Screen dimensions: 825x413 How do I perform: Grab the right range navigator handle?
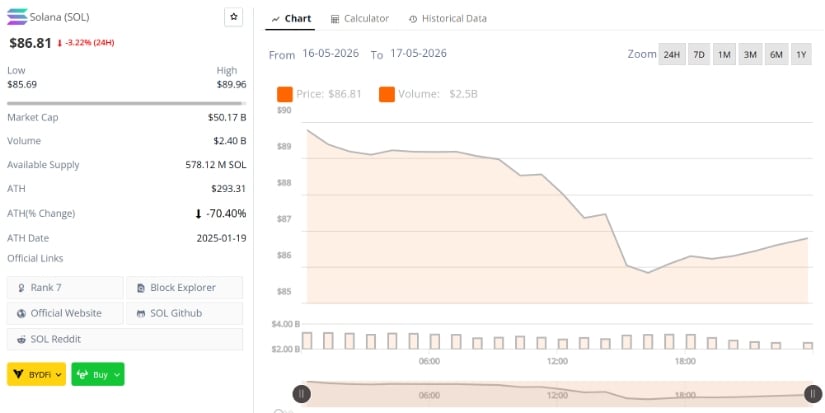(x=813, y=394)
